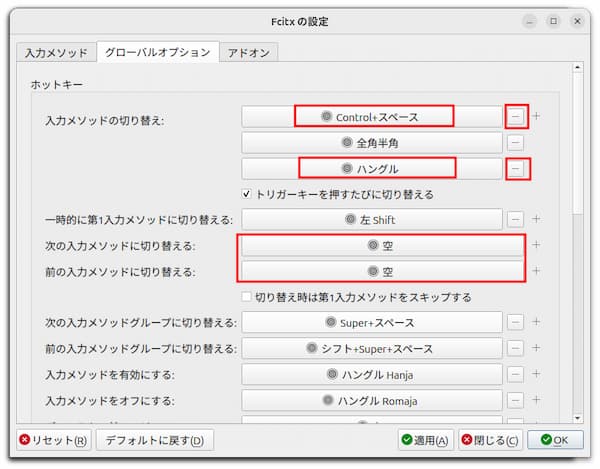Click the Super+スペース hotkey button
600x469 pixels.
click(x=372, y=322)
